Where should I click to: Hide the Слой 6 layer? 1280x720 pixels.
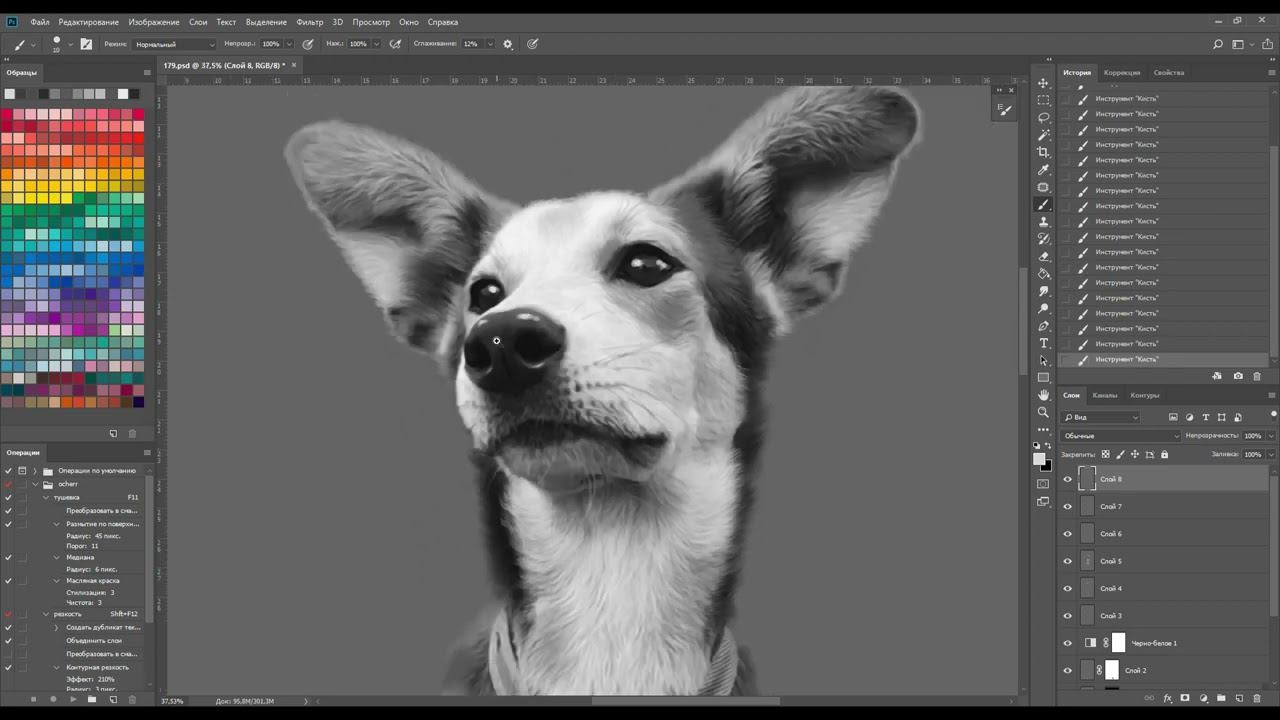pos(1067,534)
